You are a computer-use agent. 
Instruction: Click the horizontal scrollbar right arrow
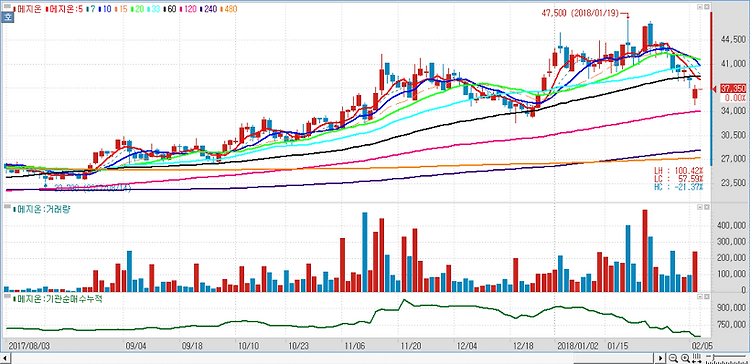[x=660, y=358]
